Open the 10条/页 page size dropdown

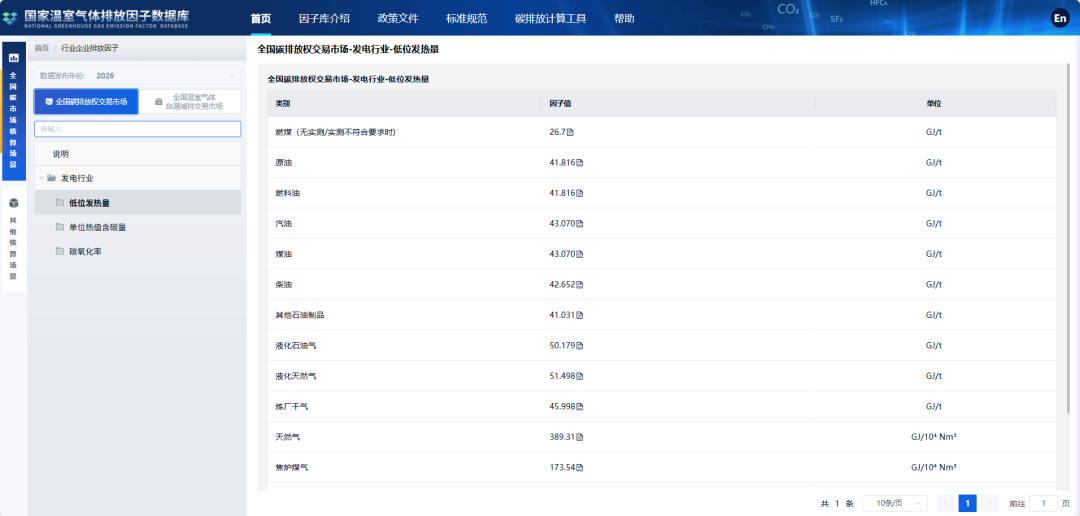(x=895, y=504)
